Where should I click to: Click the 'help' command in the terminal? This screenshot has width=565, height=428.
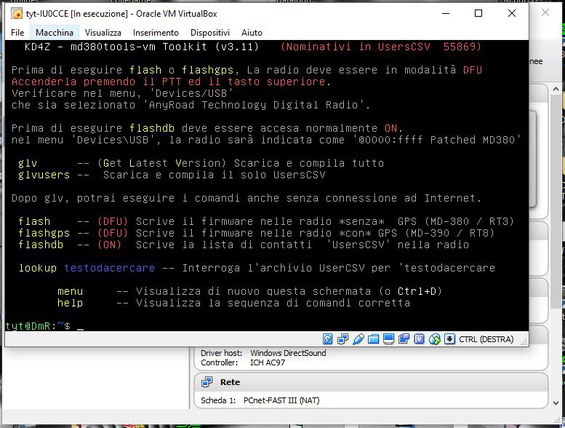point(70,303)
